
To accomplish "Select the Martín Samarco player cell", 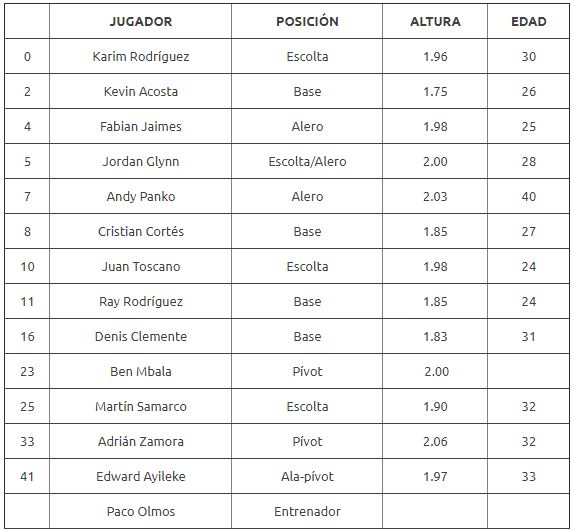I will (x=141, y=407).
